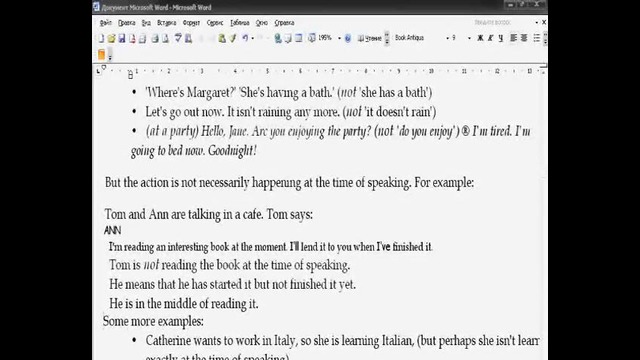
Task: Undo the last action with the arrow icon
Action: tap(245, 38)
